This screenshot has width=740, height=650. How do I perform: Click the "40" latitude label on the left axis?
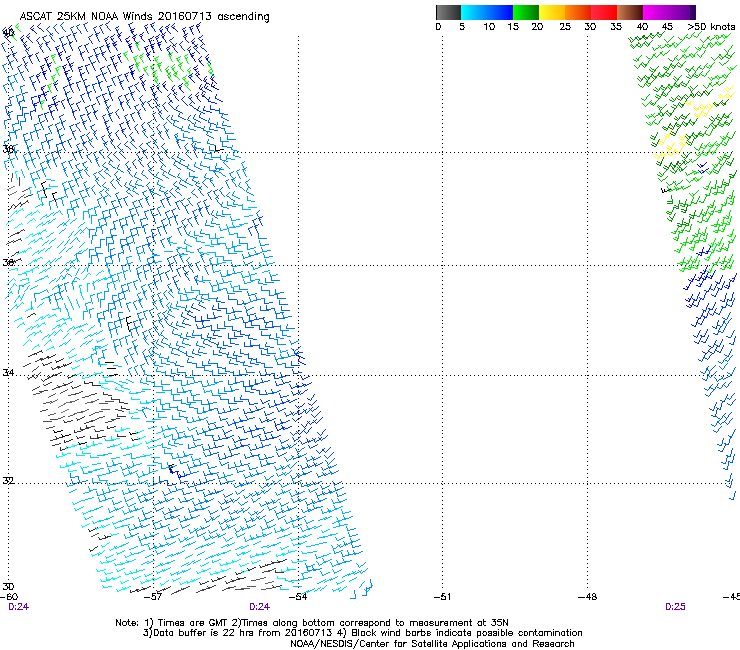pos(8,33)
